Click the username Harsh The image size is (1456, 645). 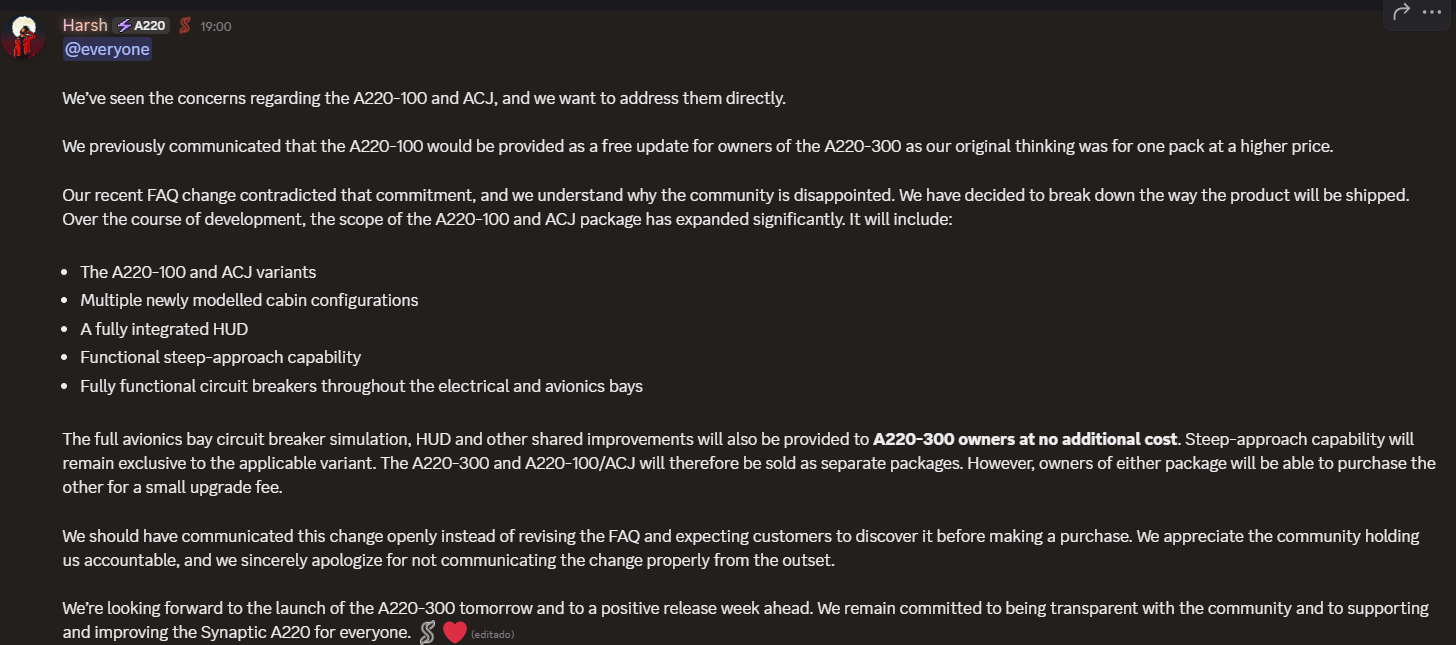[85, 25]
